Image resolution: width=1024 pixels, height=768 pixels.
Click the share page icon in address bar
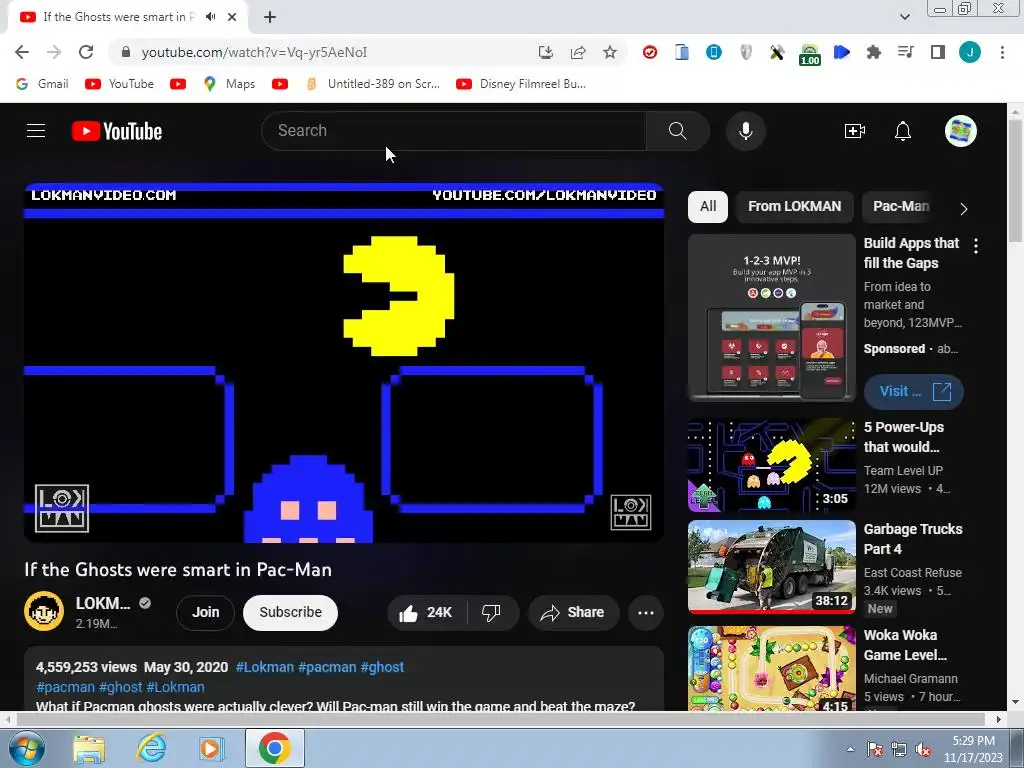click(578, 52)
